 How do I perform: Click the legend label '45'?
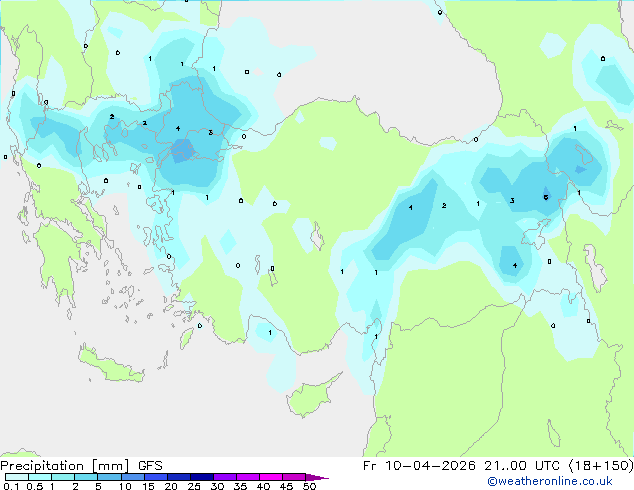(286, 486)
